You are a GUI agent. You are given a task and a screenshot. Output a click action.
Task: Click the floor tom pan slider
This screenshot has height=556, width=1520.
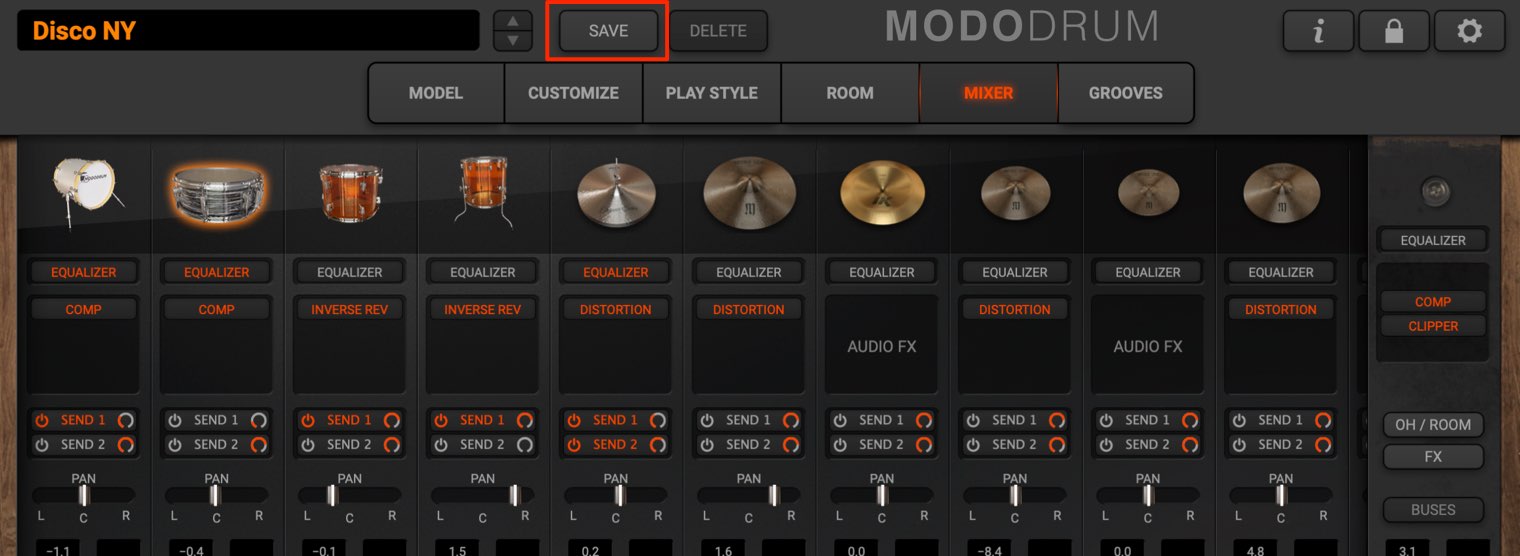pos(483,495)
